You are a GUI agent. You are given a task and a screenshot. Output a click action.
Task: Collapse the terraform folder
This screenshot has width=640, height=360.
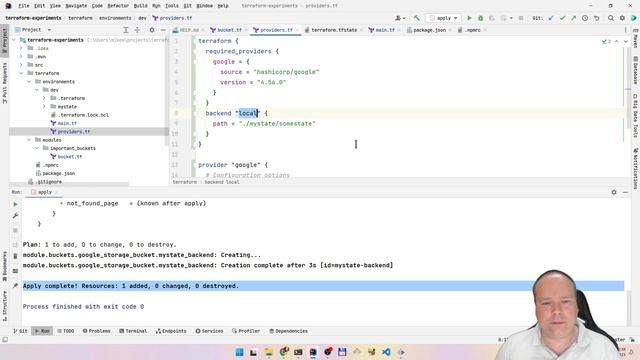pyautogui.click(x=21, y=73)
